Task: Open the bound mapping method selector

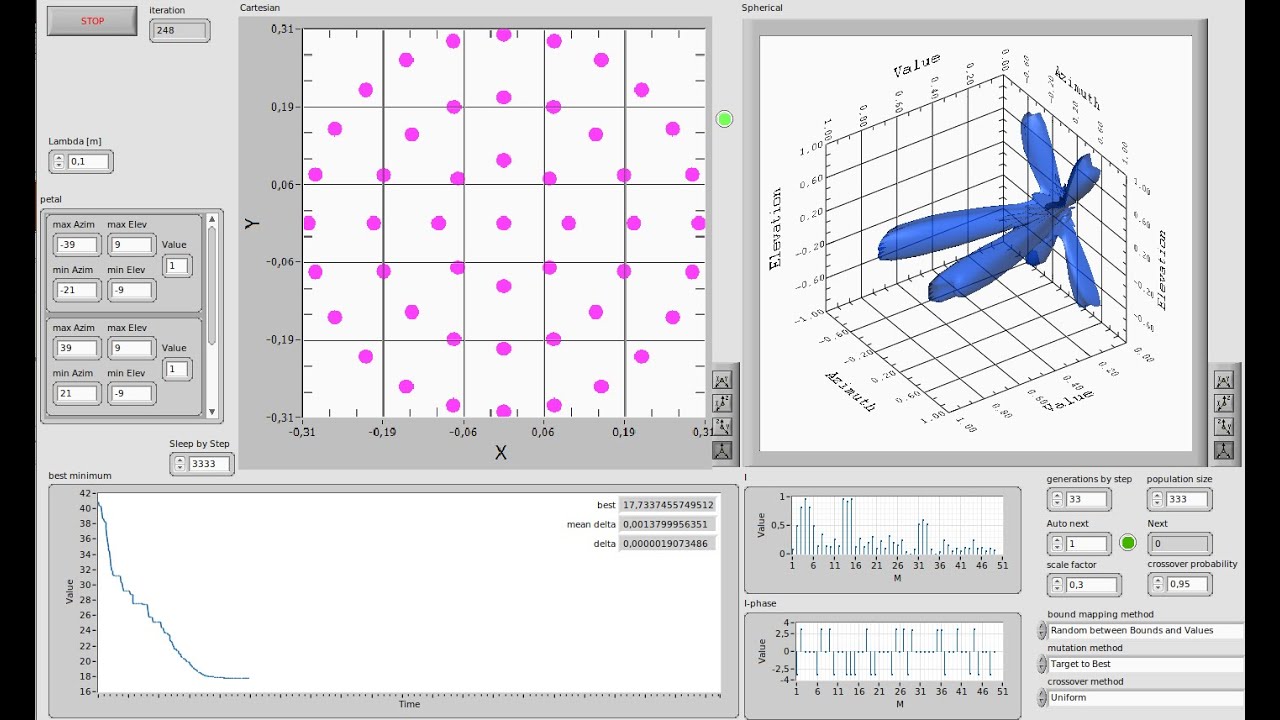Action: [x=1146, y=631]
